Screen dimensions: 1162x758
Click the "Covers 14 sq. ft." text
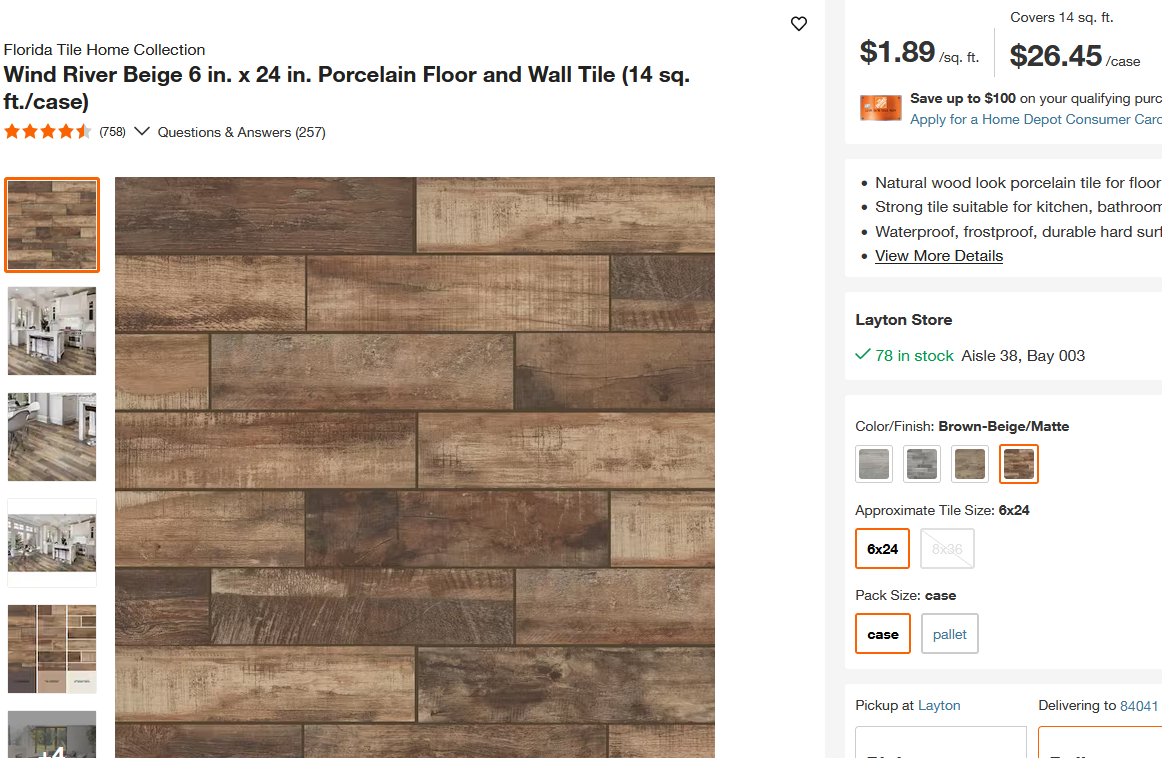(x=1062, y=17)
